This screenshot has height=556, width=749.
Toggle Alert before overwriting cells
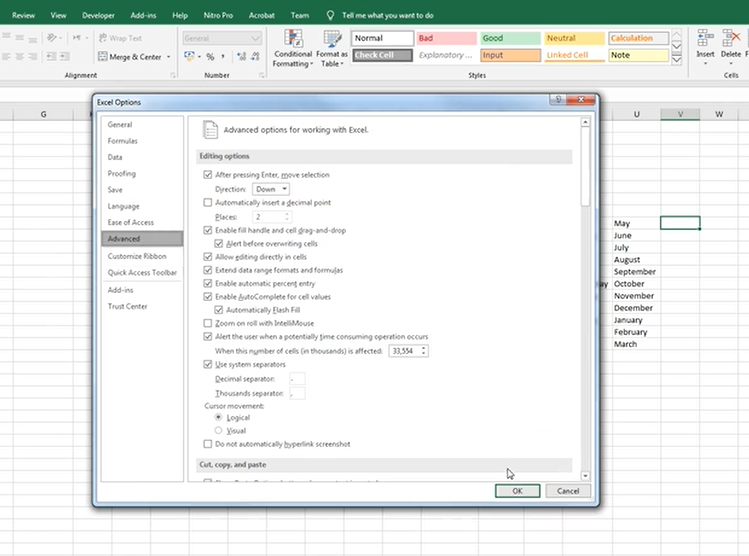[219, 244]
